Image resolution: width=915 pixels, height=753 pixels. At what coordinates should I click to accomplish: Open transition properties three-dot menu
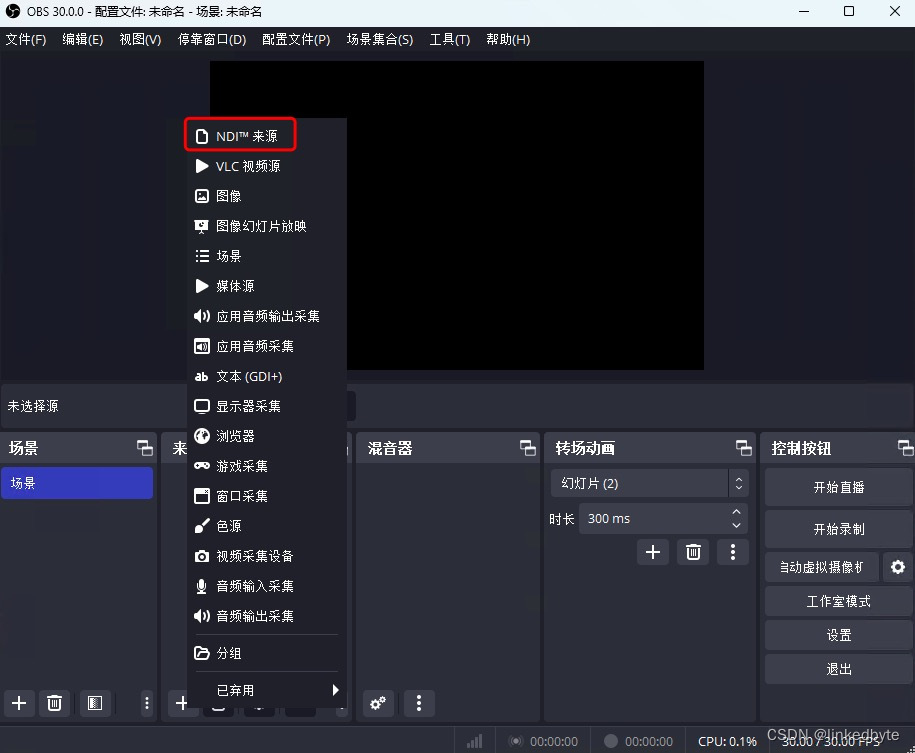click(x=733, y=552)
